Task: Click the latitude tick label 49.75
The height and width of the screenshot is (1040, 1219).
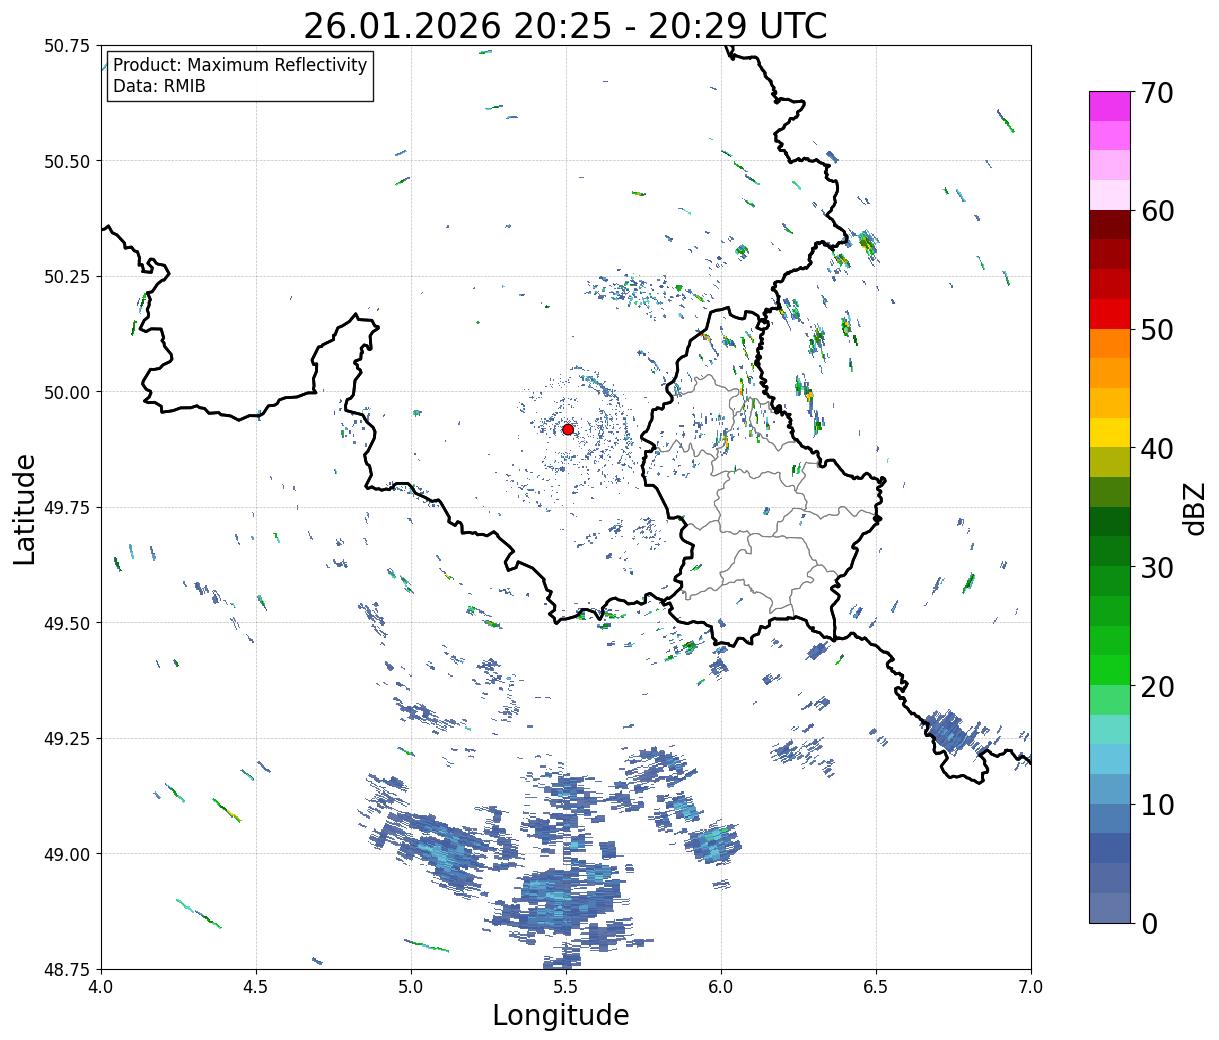Action: (67, 508)
